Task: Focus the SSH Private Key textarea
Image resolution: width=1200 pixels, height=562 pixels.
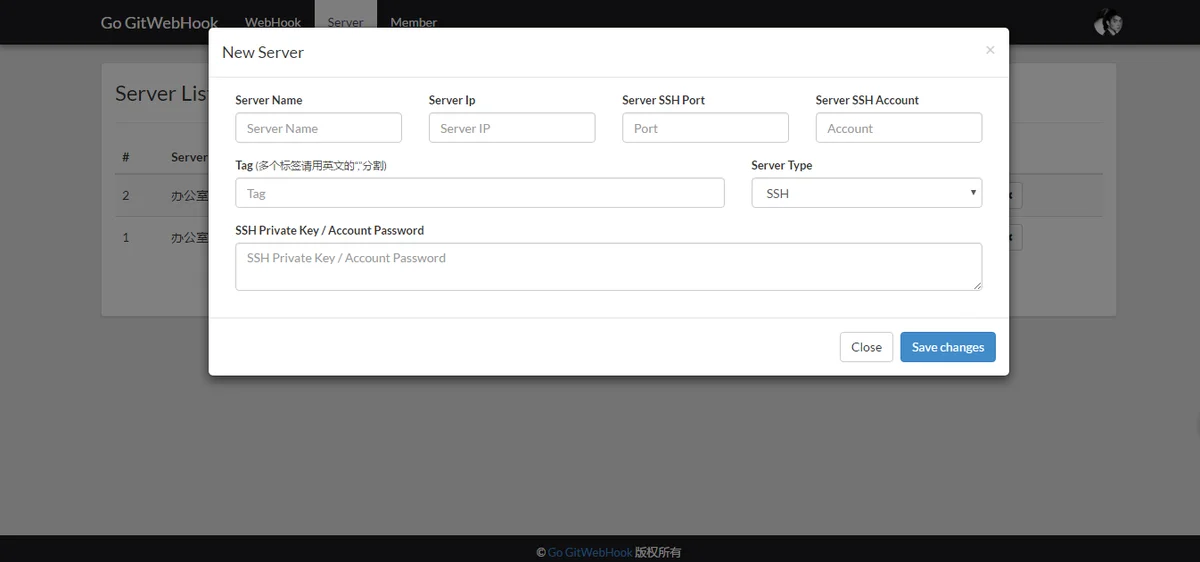Action: pos(608,267)
